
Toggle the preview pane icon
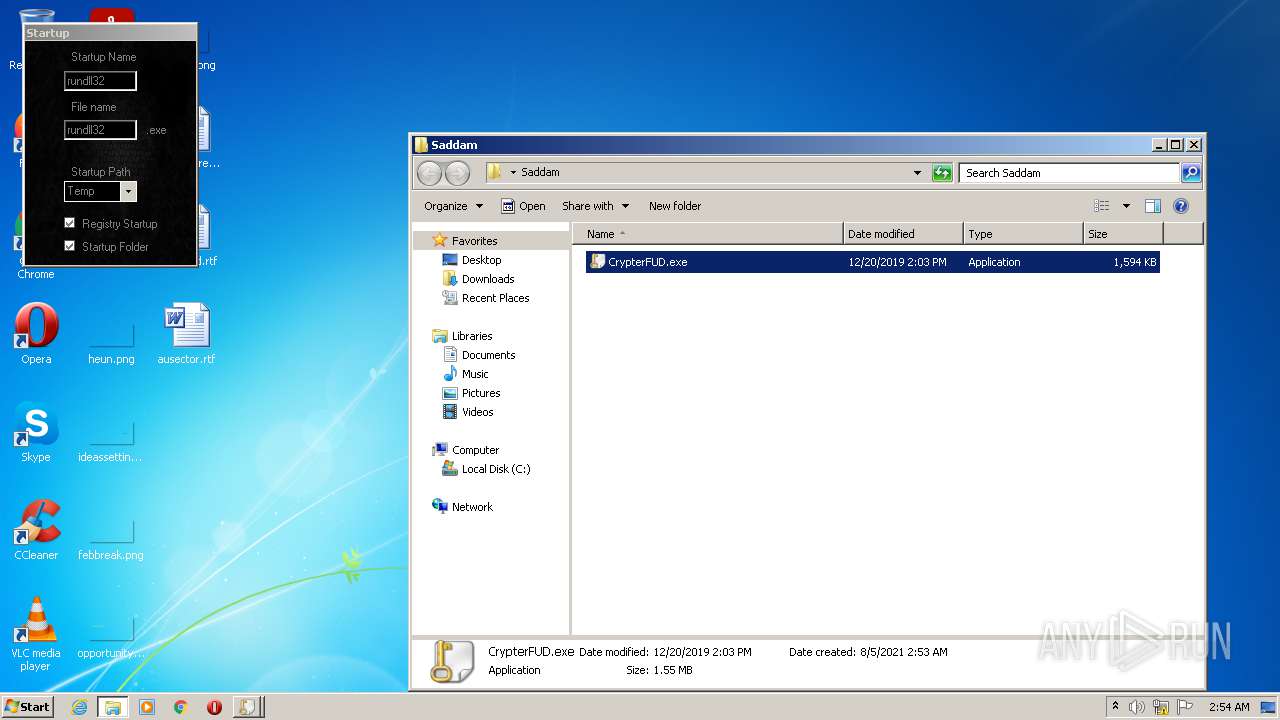1153,206
